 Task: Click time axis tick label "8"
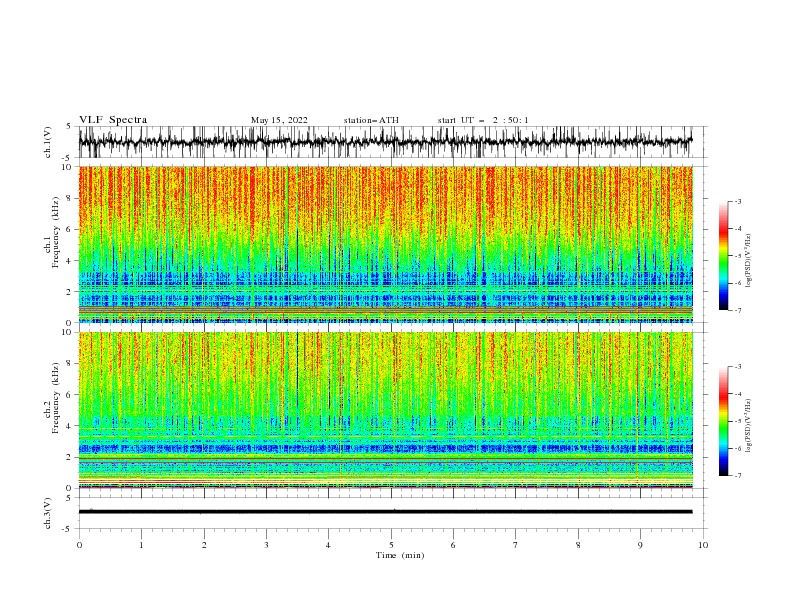(578, 545)
